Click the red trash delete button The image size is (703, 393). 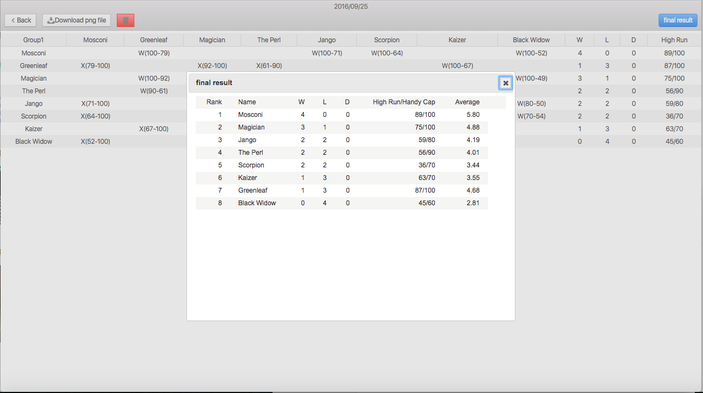tap(126, 20)
